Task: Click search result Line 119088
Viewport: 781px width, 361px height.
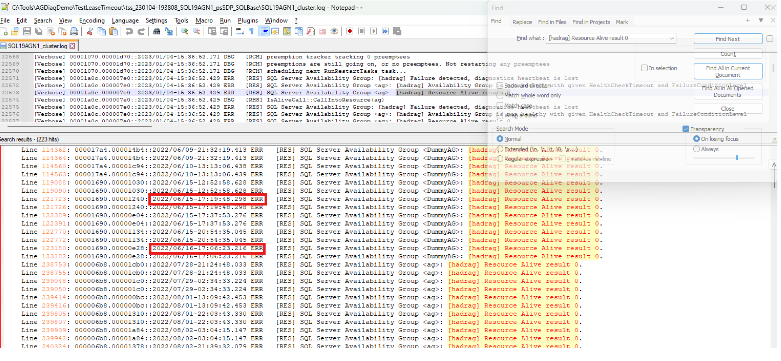Action: (x=312, y=183)
